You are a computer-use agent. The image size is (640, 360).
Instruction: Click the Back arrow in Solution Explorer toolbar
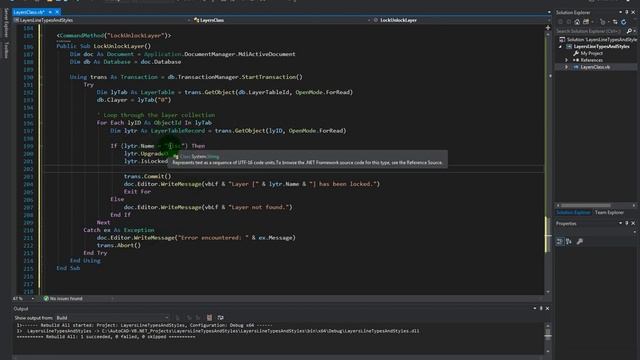click(560, 22)
